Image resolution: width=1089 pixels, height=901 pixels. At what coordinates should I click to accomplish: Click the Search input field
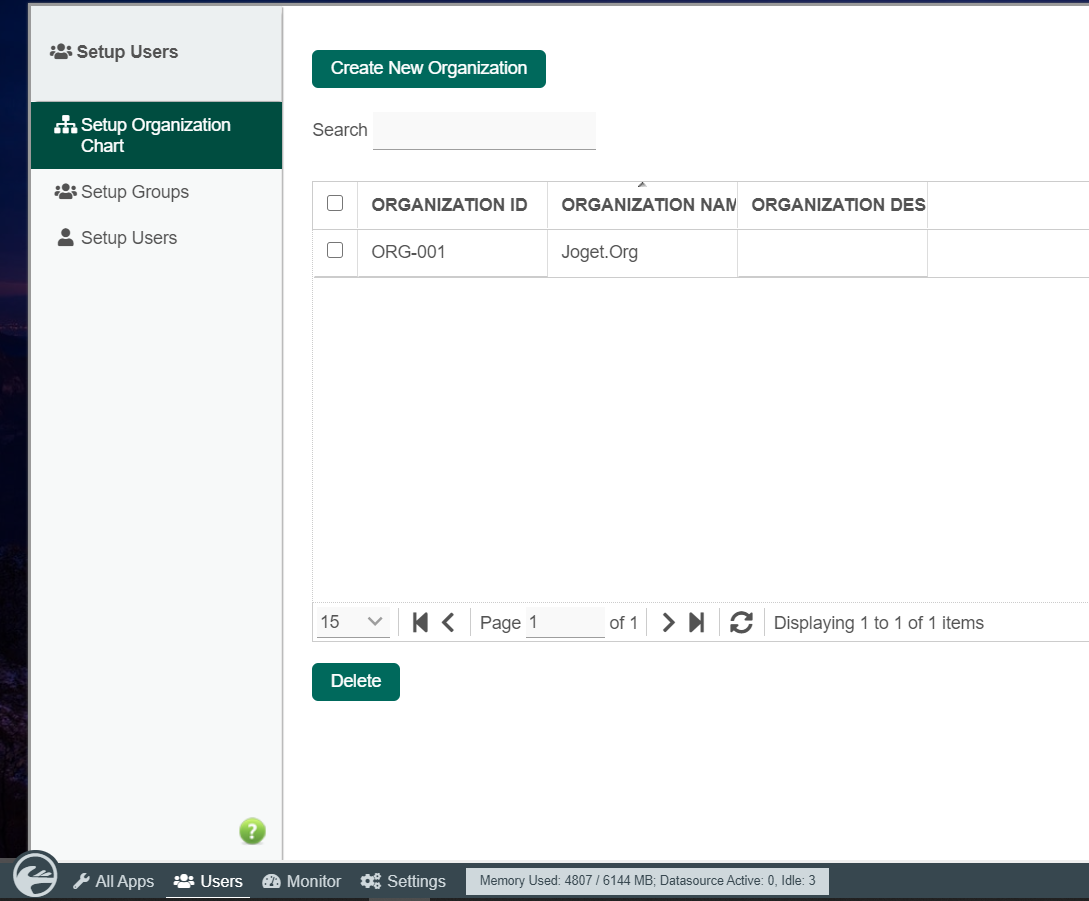pos(484,131)
